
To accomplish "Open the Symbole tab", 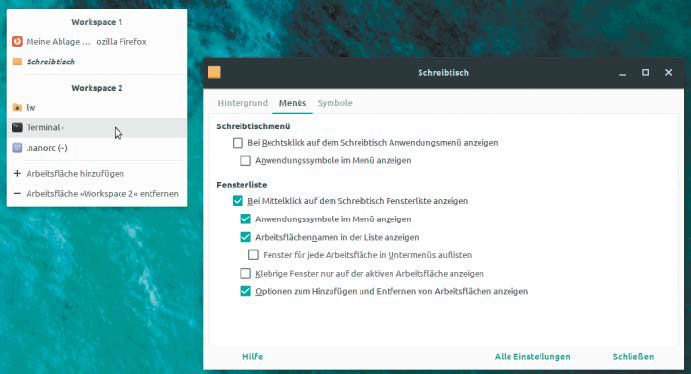I will pos(335,103).
